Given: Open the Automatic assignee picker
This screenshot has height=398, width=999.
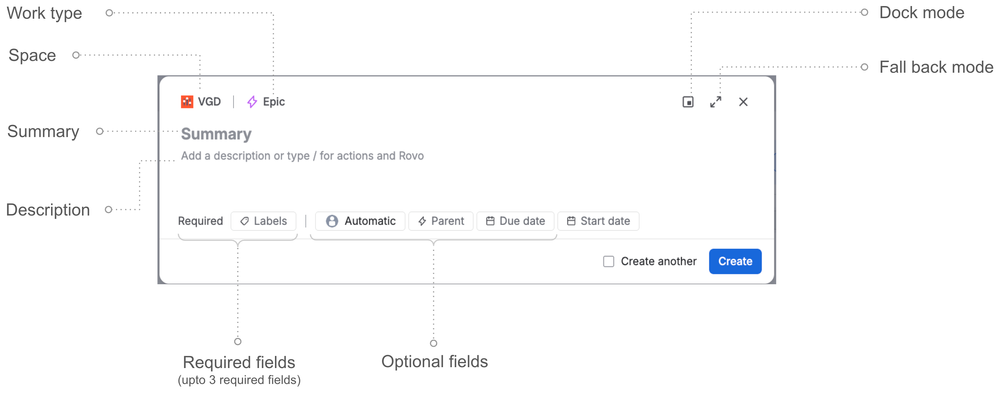Looking at the screenshot, I should 360,221.
